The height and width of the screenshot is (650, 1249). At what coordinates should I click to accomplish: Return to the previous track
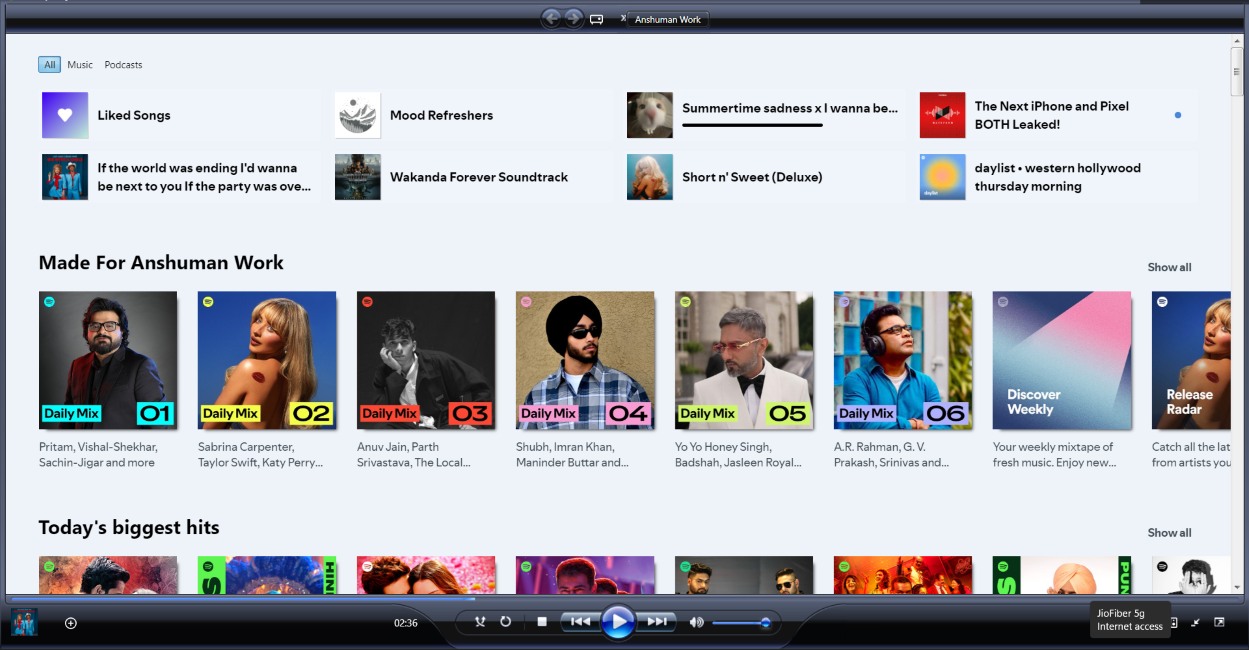[580, 621]
